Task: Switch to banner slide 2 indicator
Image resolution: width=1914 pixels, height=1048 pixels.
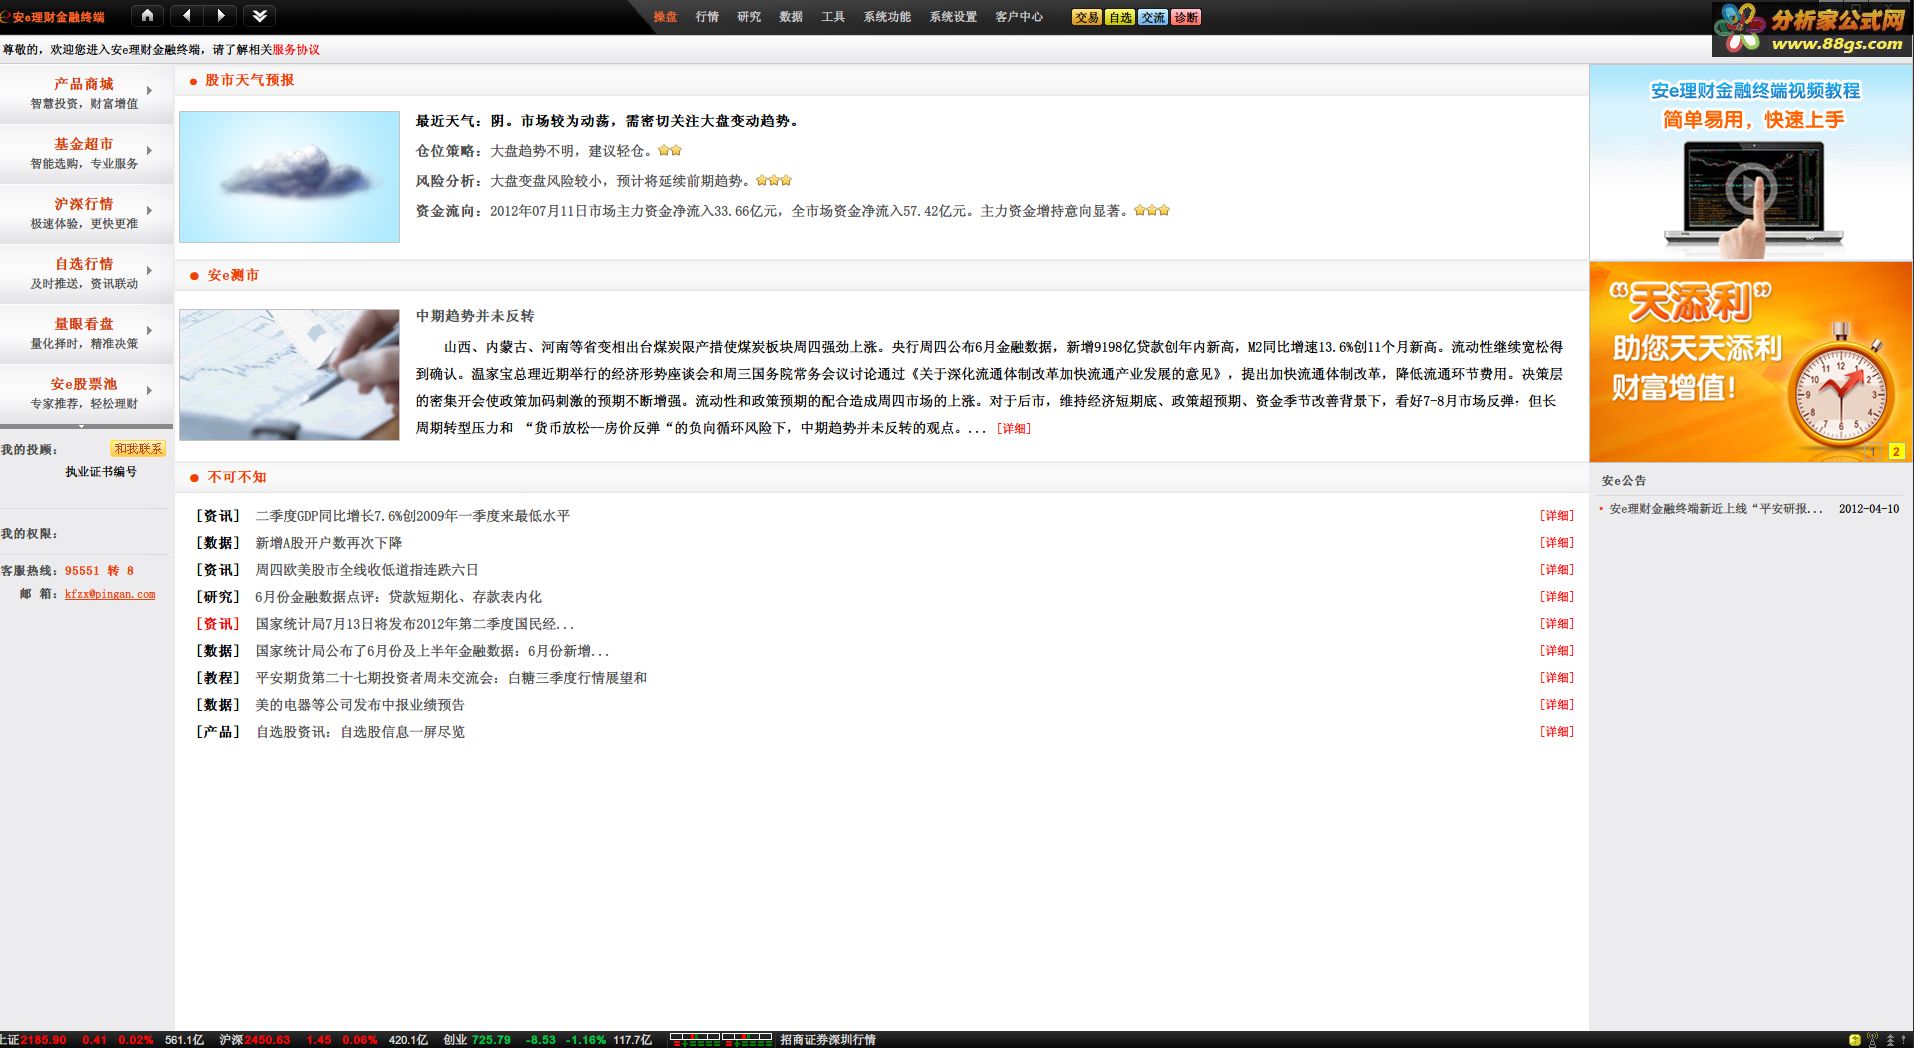Action: (x=1896, y=451)
